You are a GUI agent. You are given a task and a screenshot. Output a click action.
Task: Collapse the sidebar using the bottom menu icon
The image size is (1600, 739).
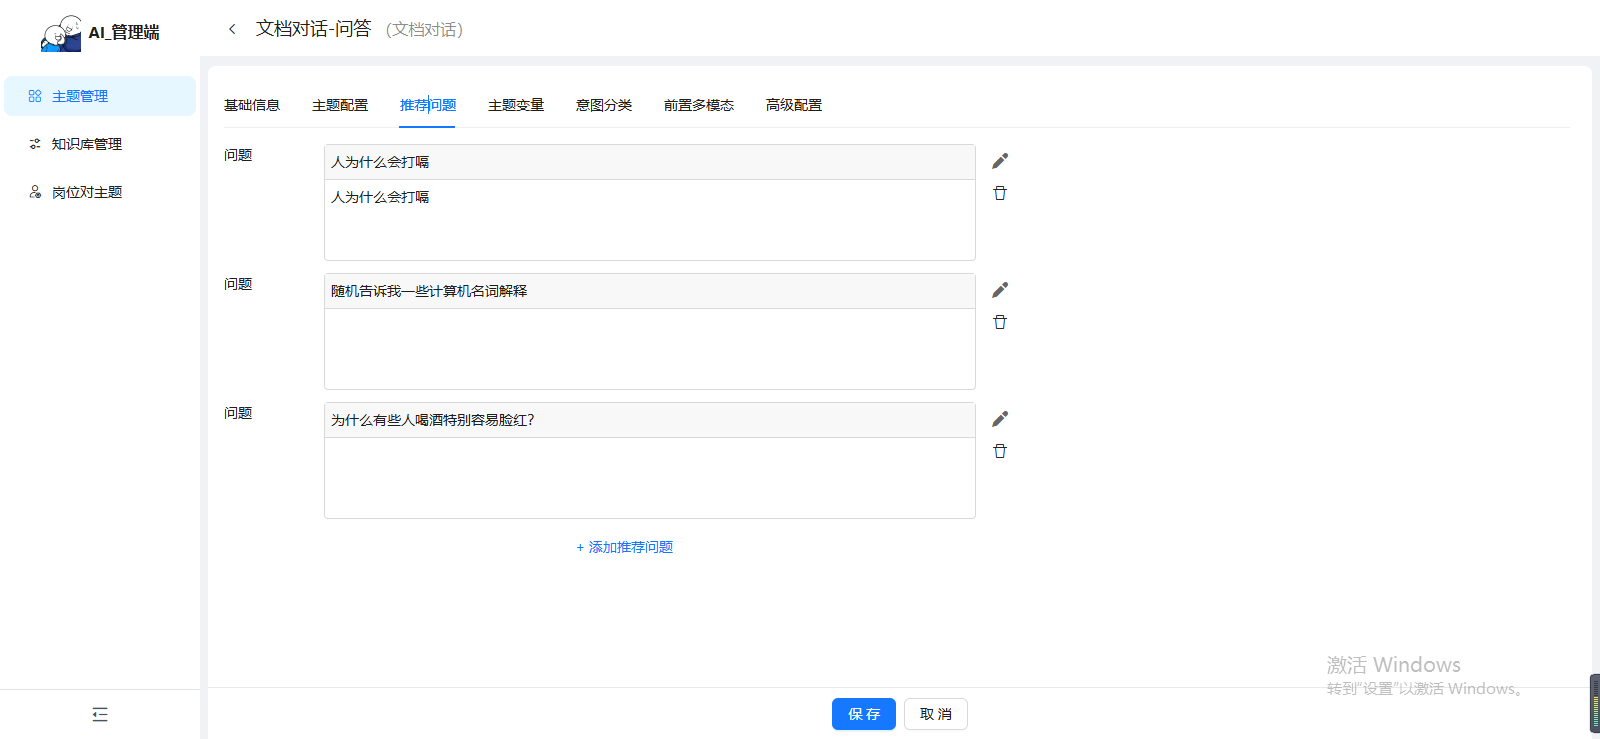100,714
